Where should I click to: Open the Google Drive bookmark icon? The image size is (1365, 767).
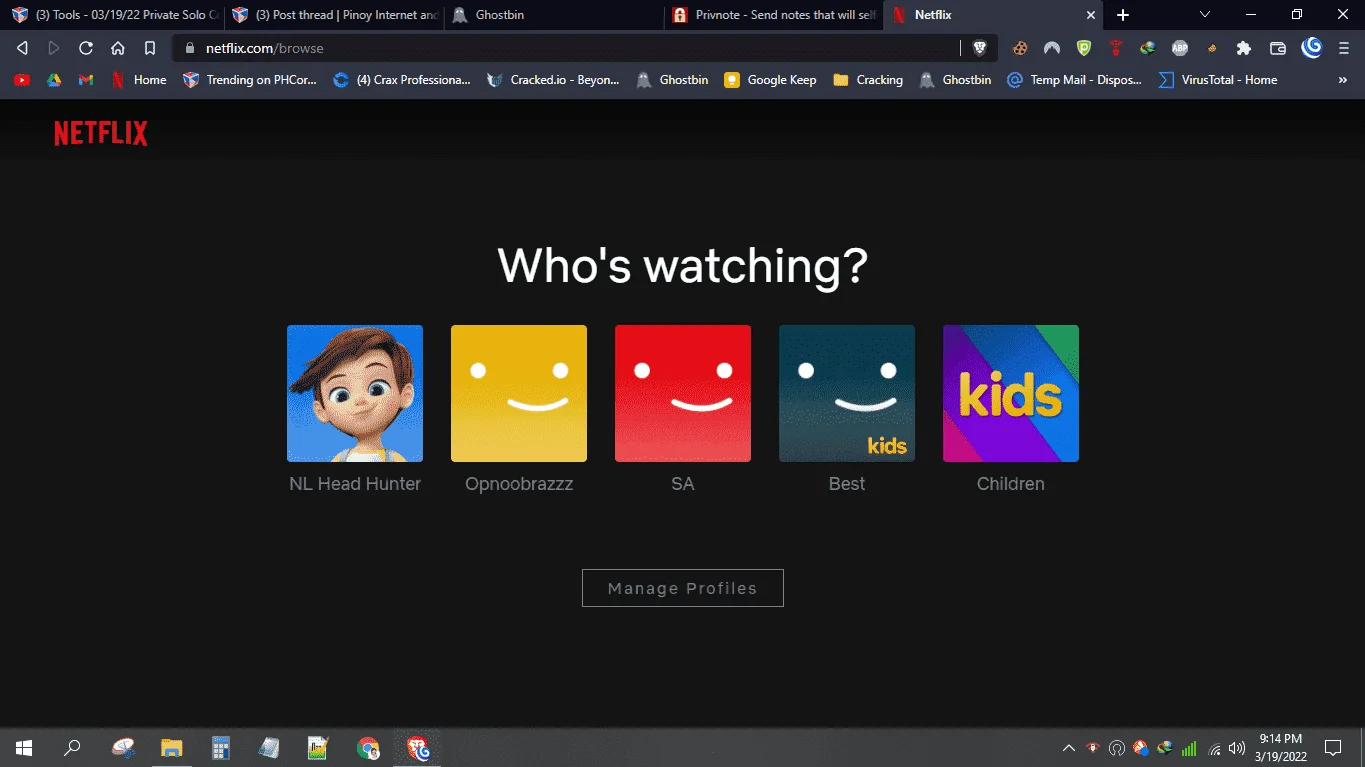point(54,80)
